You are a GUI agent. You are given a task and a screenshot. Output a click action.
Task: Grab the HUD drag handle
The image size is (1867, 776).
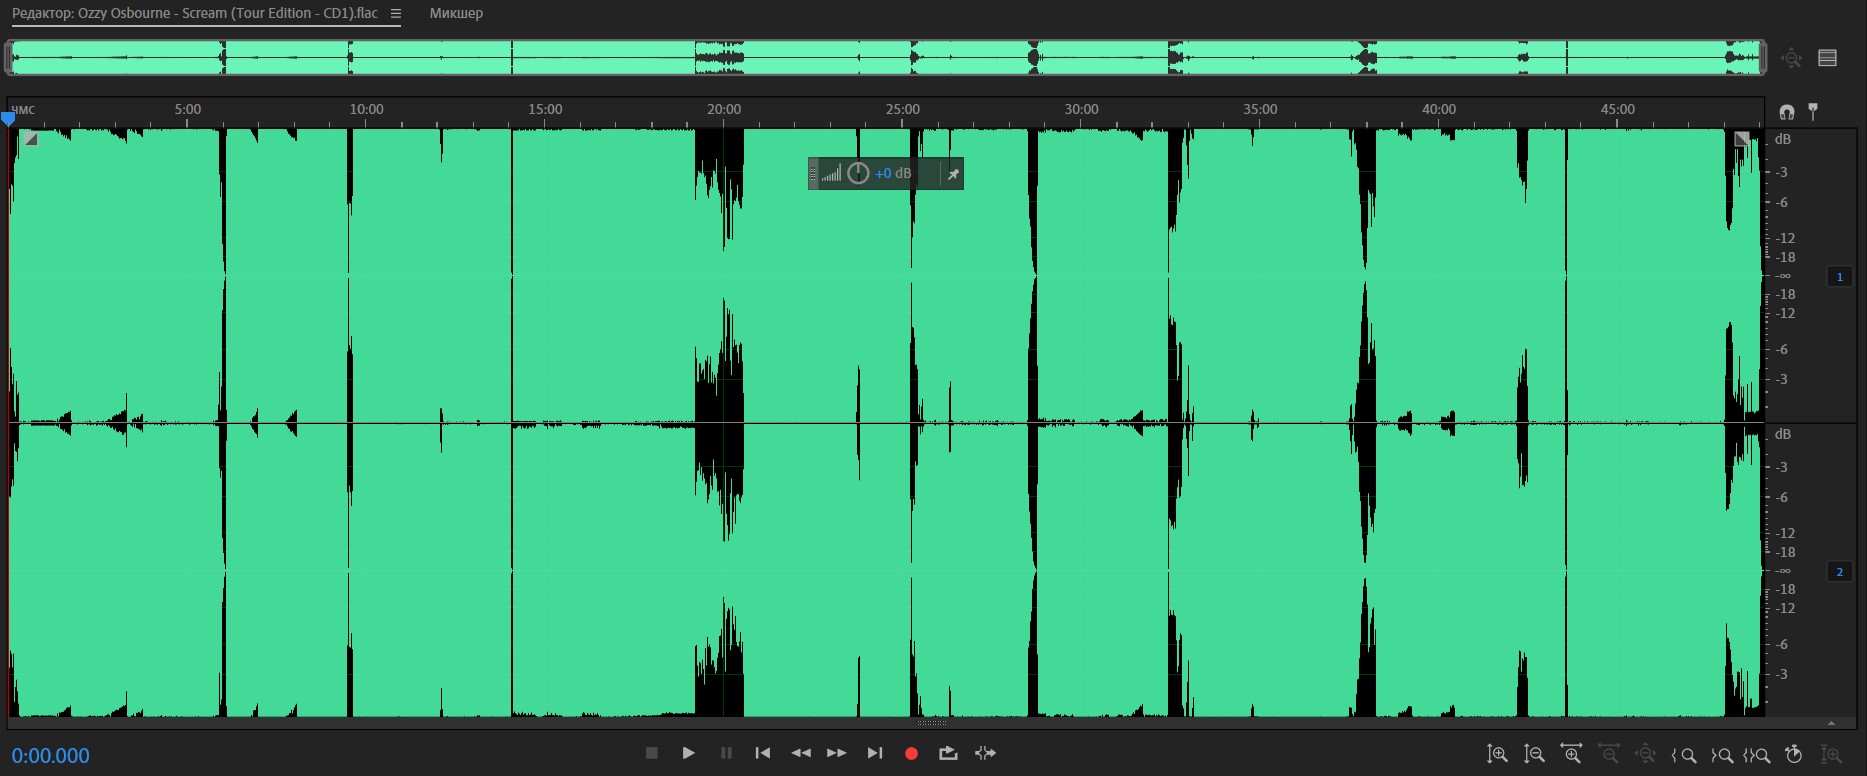[813, 174]
